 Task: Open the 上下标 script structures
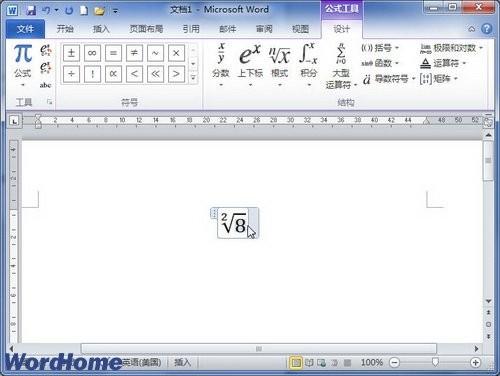click(250, 65)
